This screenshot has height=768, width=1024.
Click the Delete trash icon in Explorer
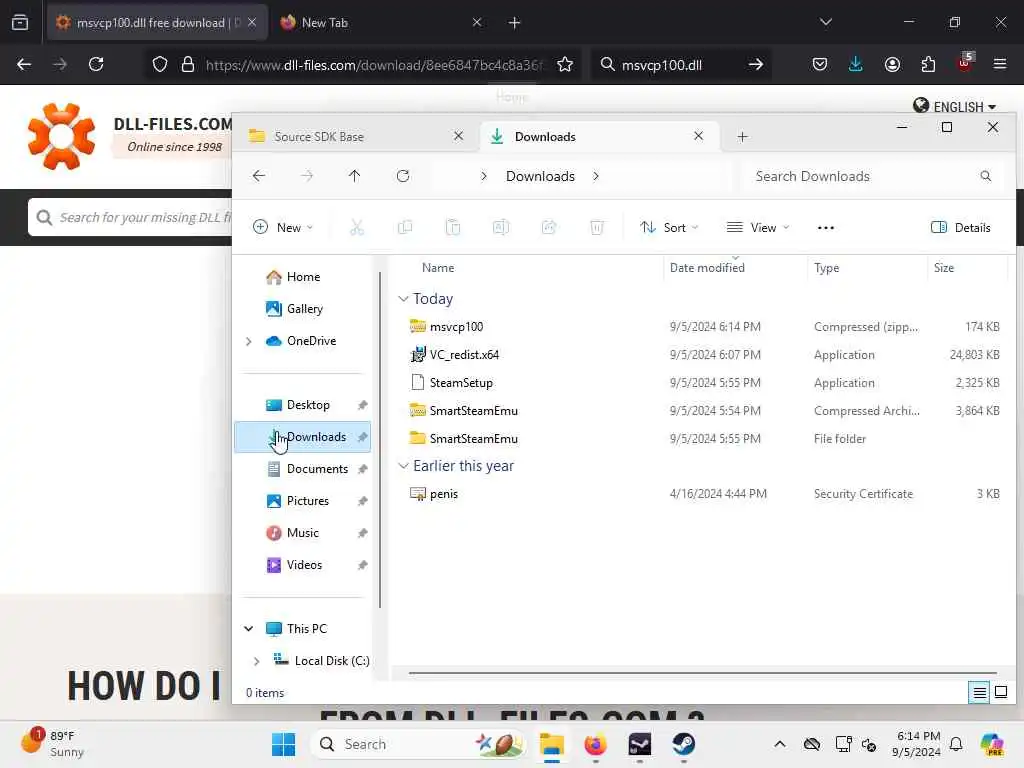[596, 227]
